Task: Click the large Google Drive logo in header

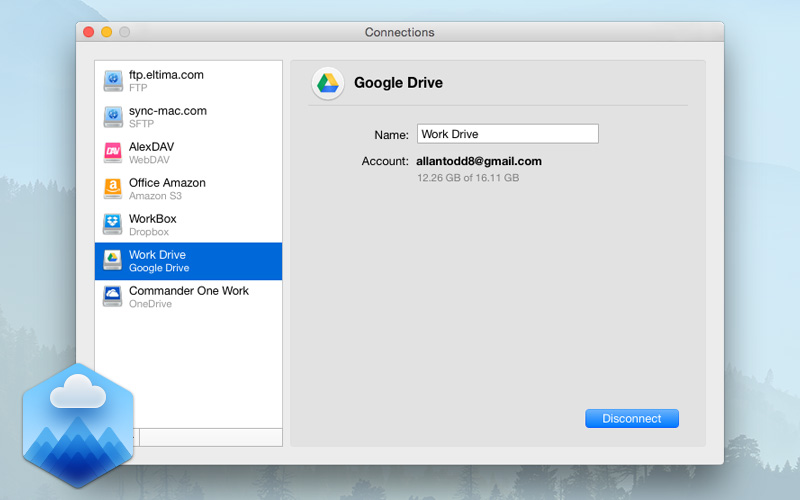Action: [x=328, y=83]
